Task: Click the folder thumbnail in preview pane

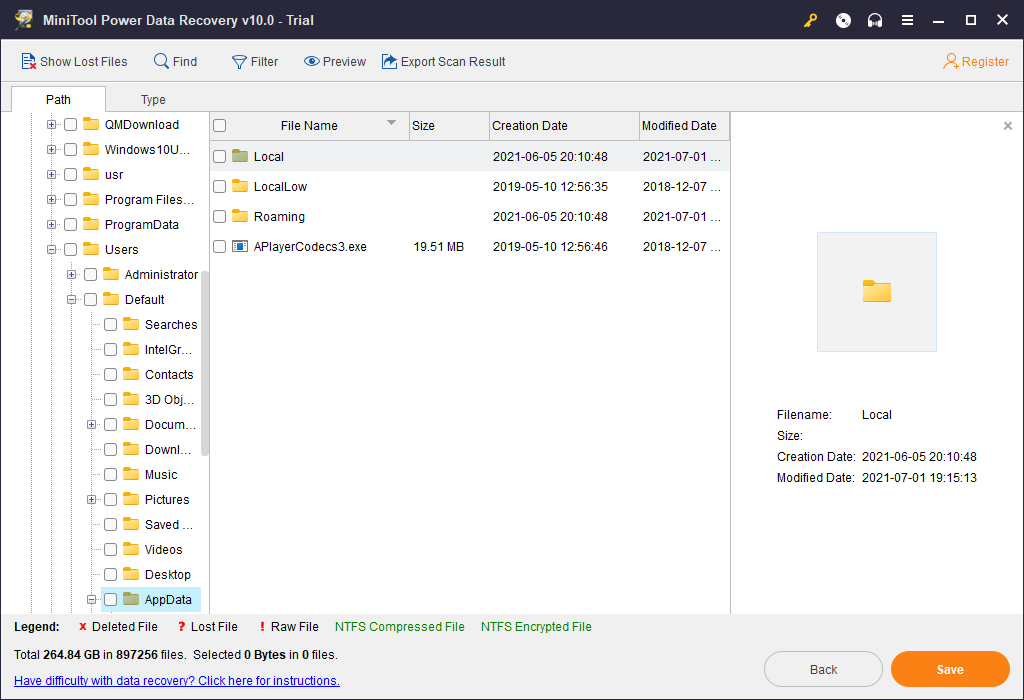Action: click(876, 291)
